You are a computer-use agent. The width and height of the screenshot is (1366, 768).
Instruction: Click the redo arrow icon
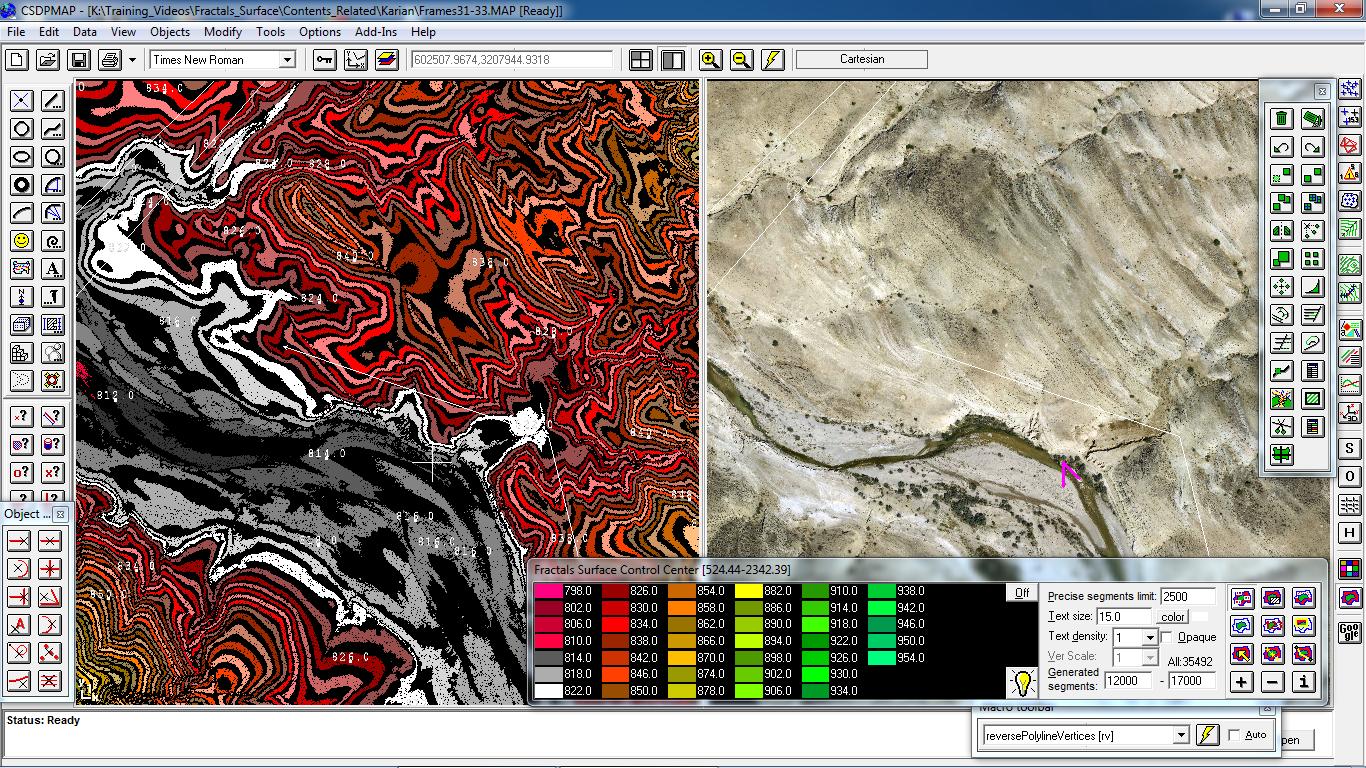pos(1313,147)
